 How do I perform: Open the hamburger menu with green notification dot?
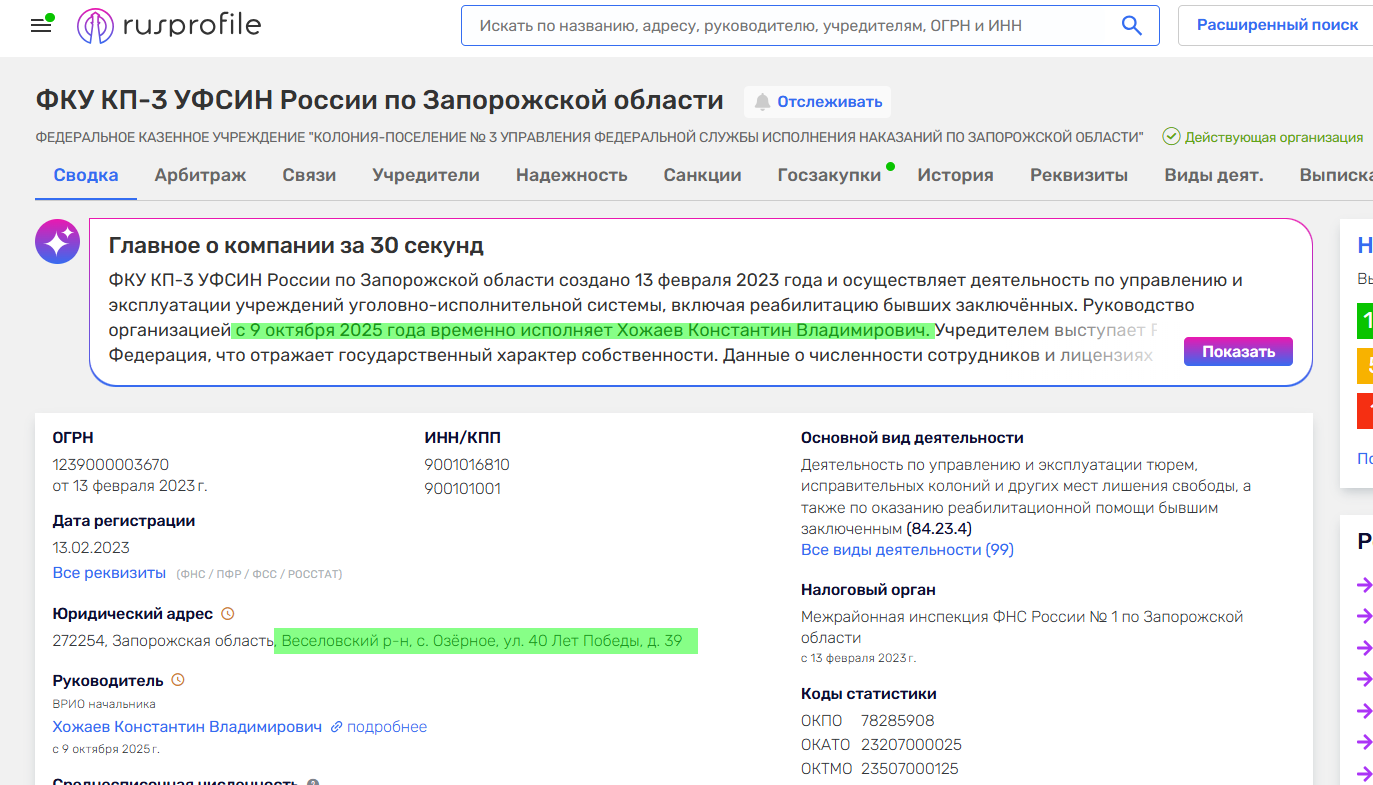(40, 25)
